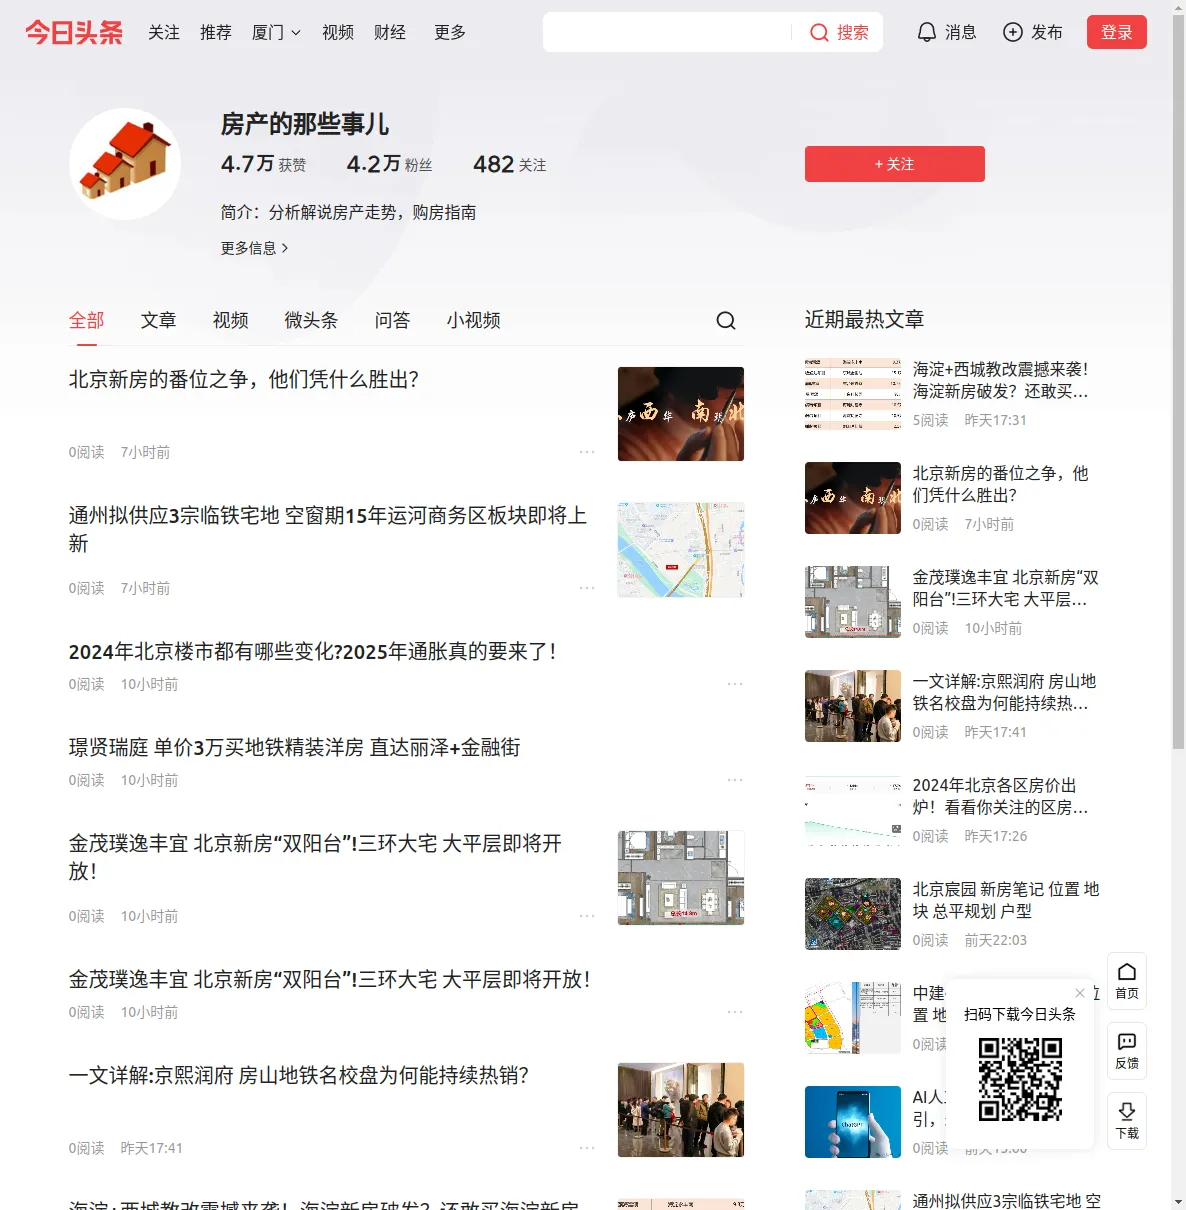The image size is (1186, 1210).
Task: Open hot article 金茂璞逸丰宜 in sidebar
Action: click(1006, 588)
